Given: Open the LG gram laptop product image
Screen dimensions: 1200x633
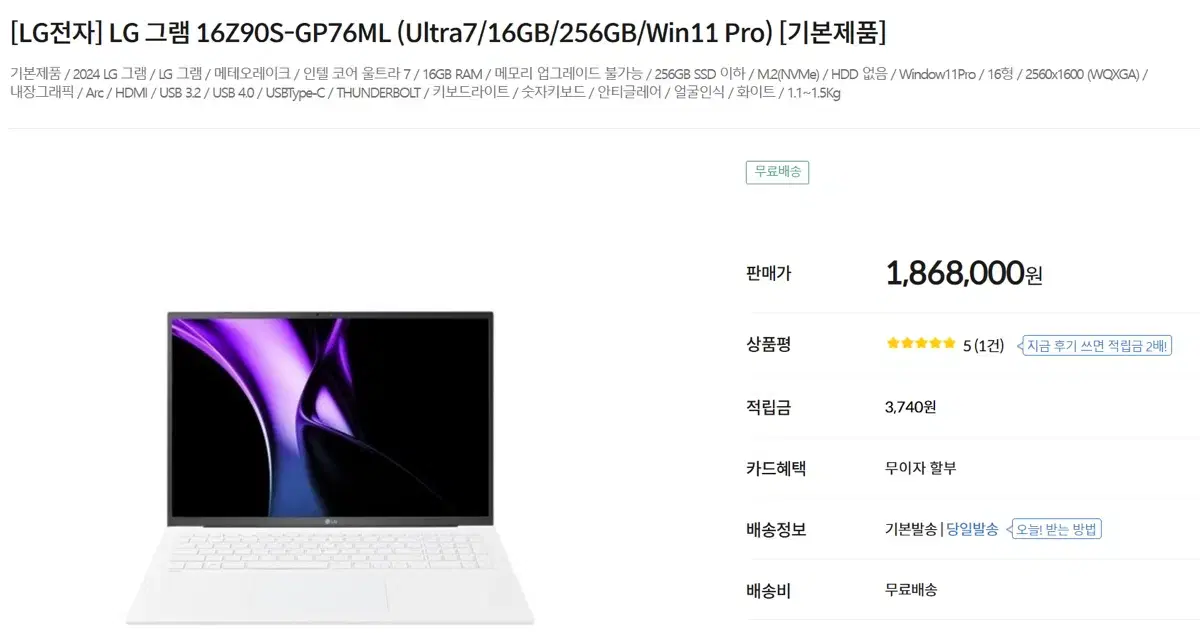Looking at the screenshot, I should (x=330, y=467).
